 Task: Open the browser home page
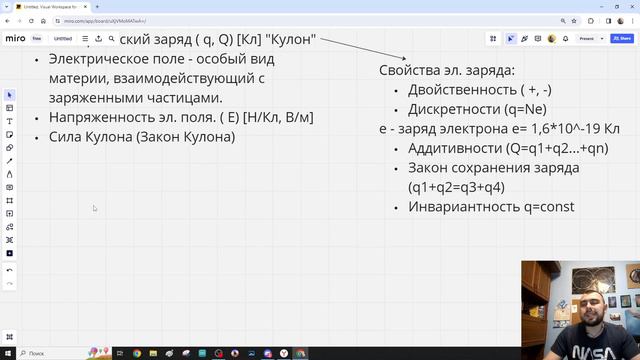(x=43, y=21)
